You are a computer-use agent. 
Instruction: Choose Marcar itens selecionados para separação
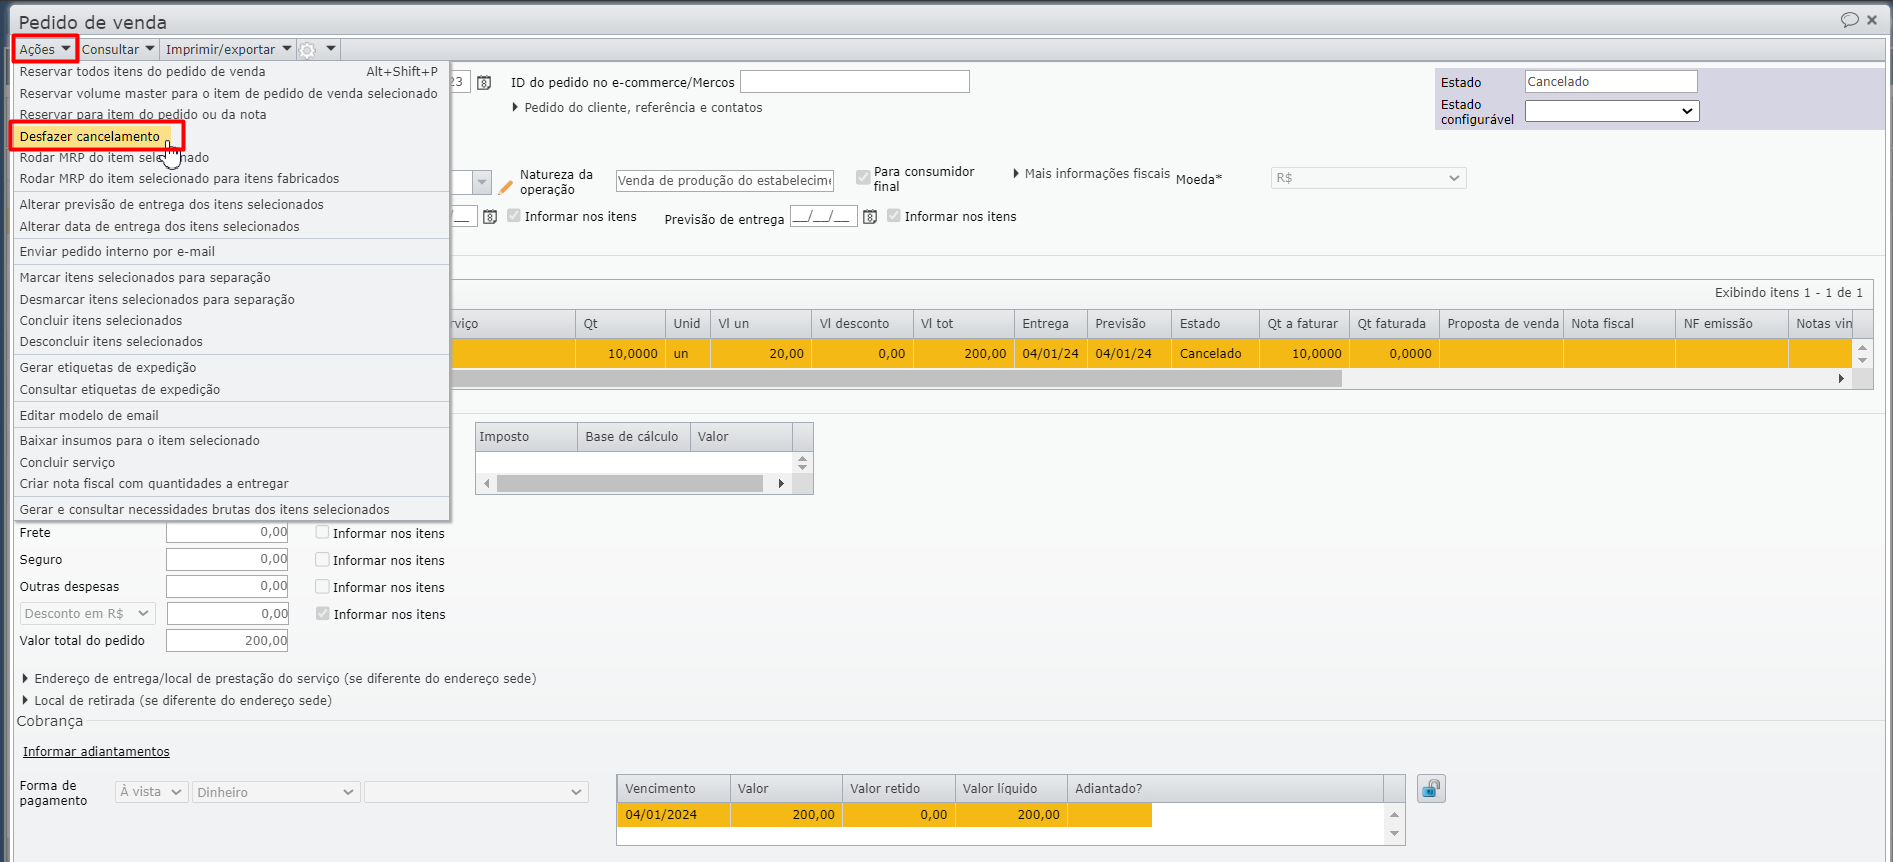(x=231, y=278)
